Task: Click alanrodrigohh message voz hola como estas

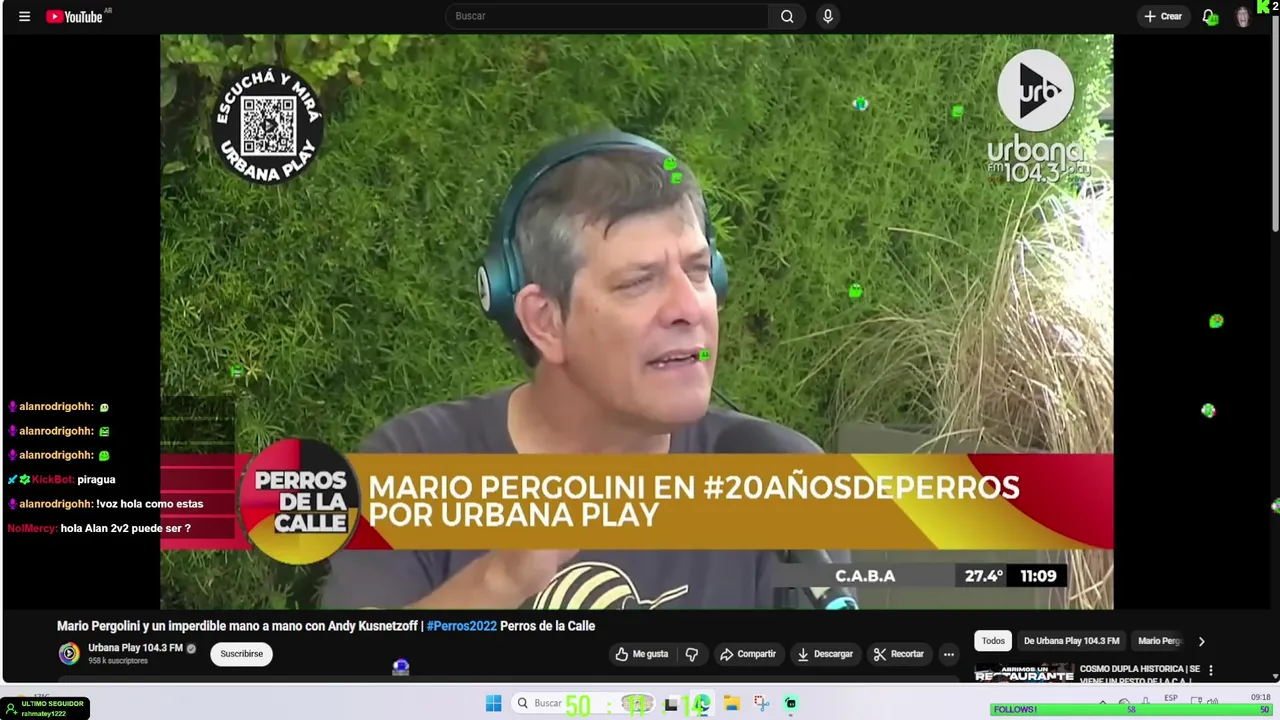Action: point(150,504)
